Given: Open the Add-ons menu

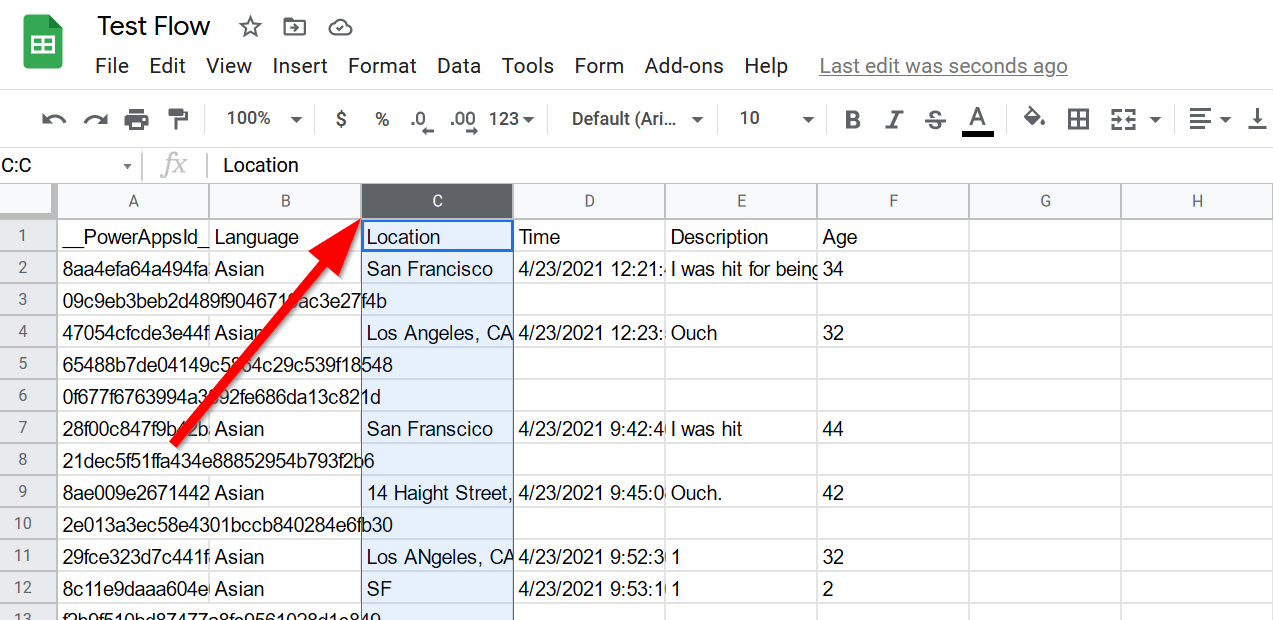Looking at the screenshot, I should 684,66.
